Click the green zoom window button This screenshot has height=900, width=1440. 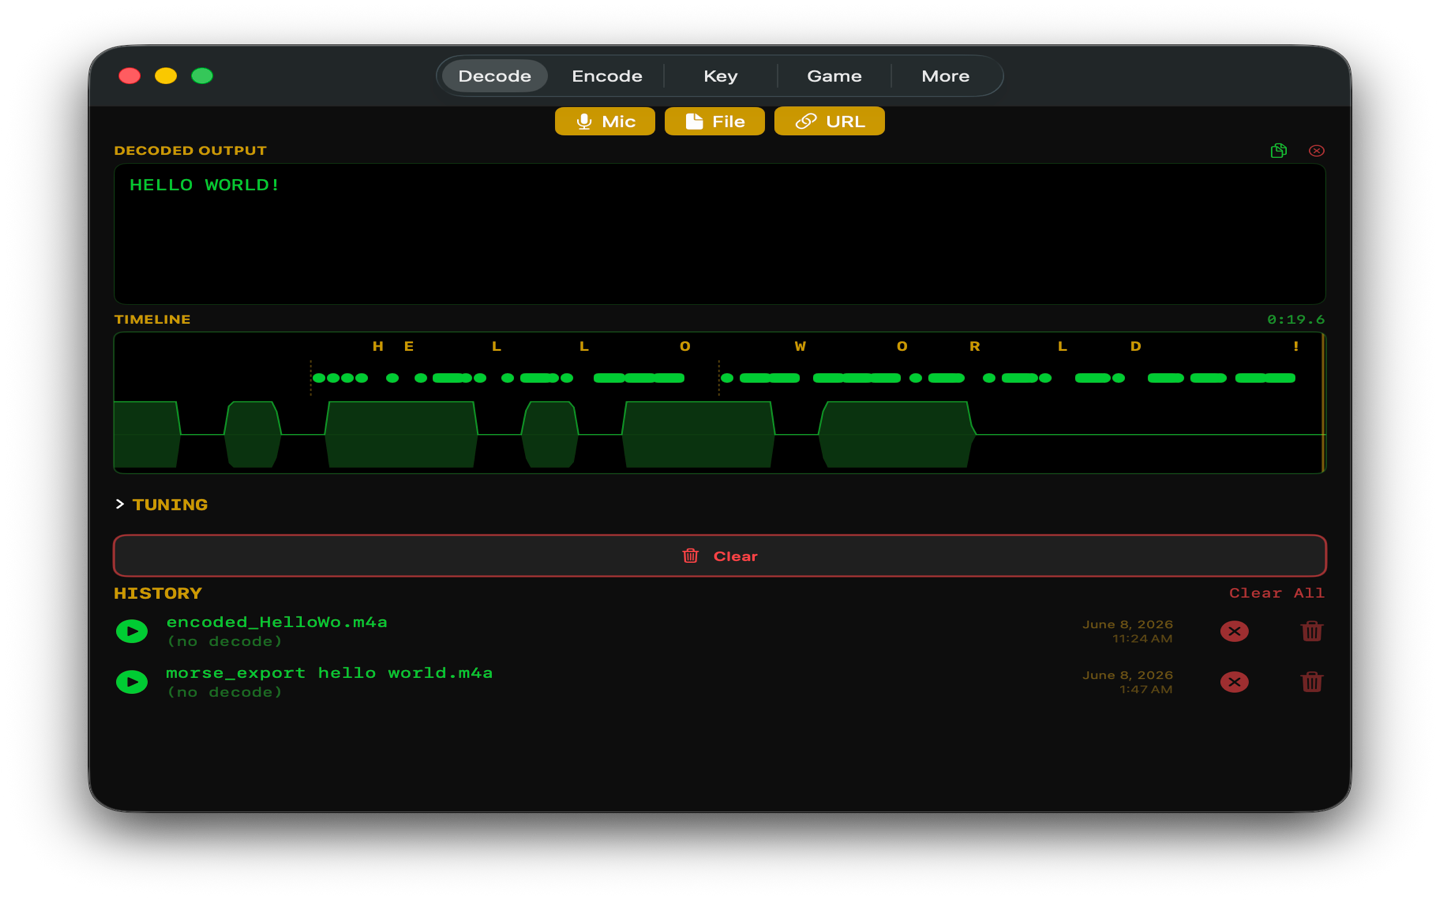click(x=202, y=76)
